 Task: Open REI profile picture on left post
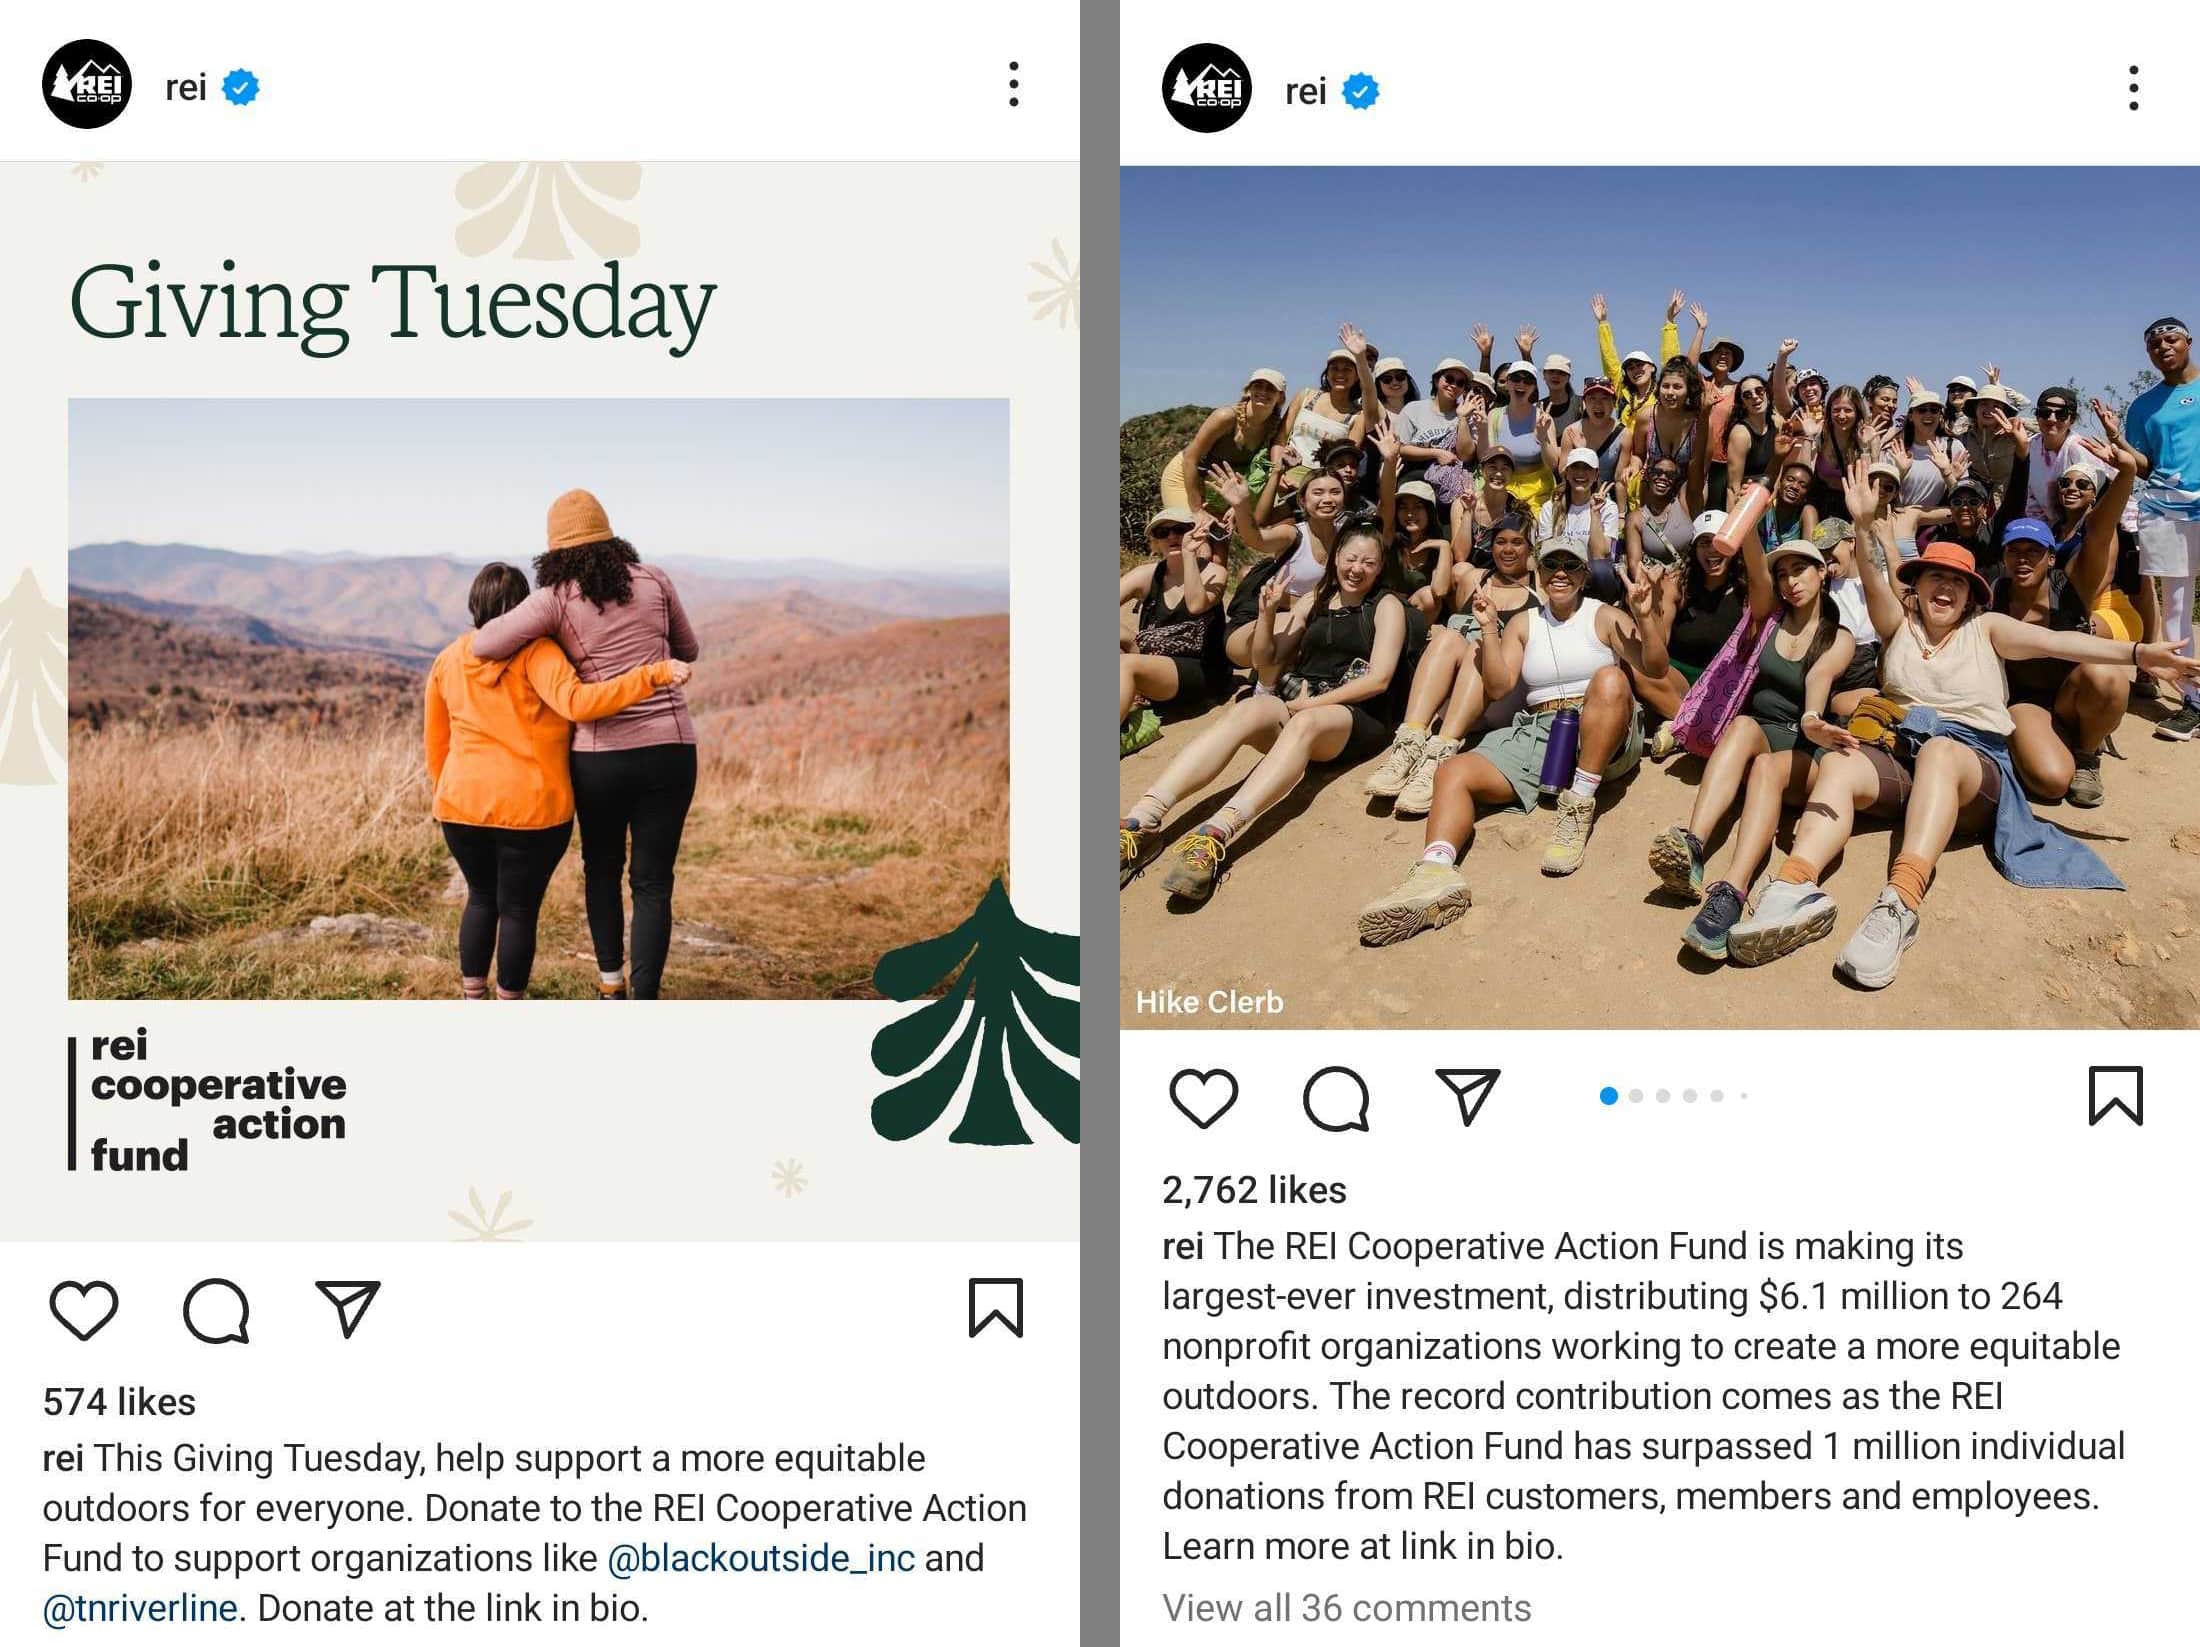(87, 84)
